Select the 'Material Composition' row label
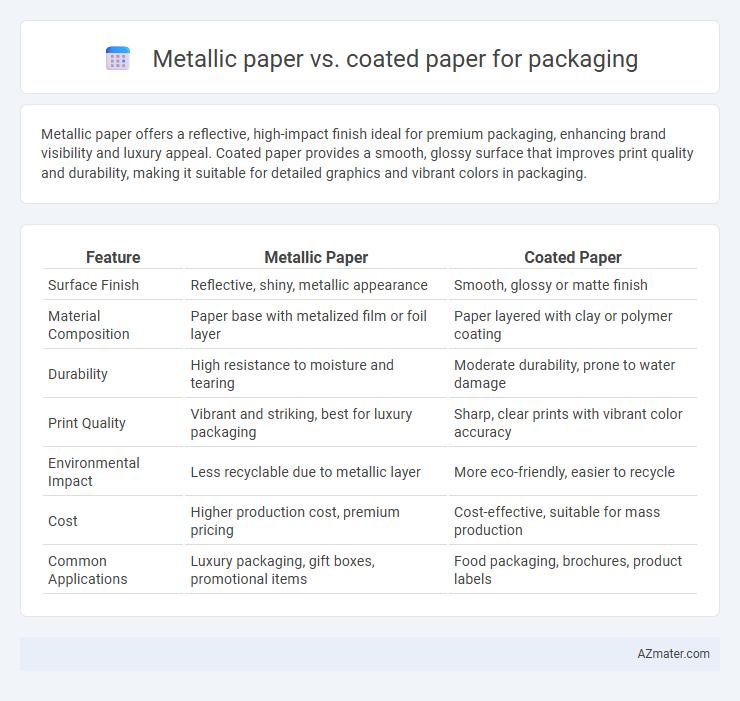This screenshot has height=701, width=740. (x=88, y=325)
